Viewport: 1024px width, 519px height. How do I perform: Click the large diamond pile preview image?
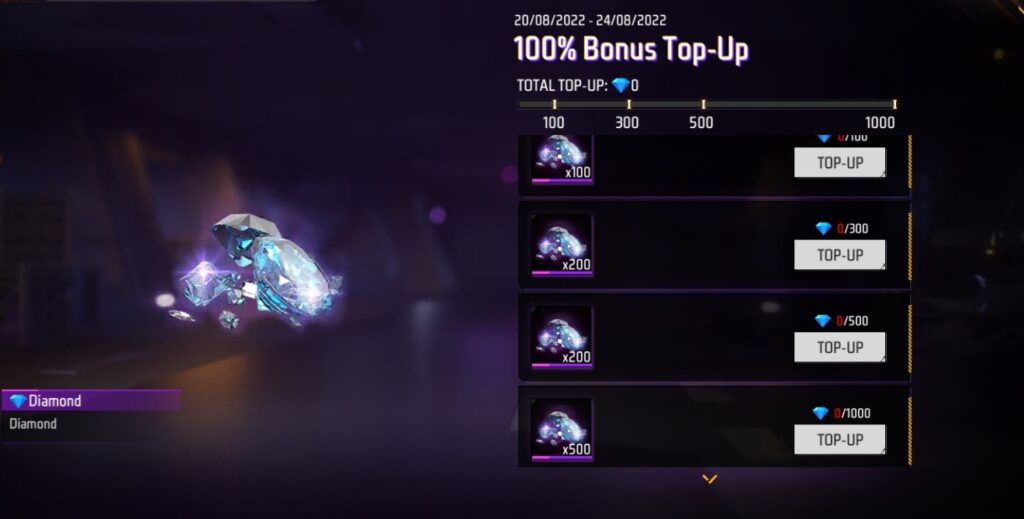(257, 270)
